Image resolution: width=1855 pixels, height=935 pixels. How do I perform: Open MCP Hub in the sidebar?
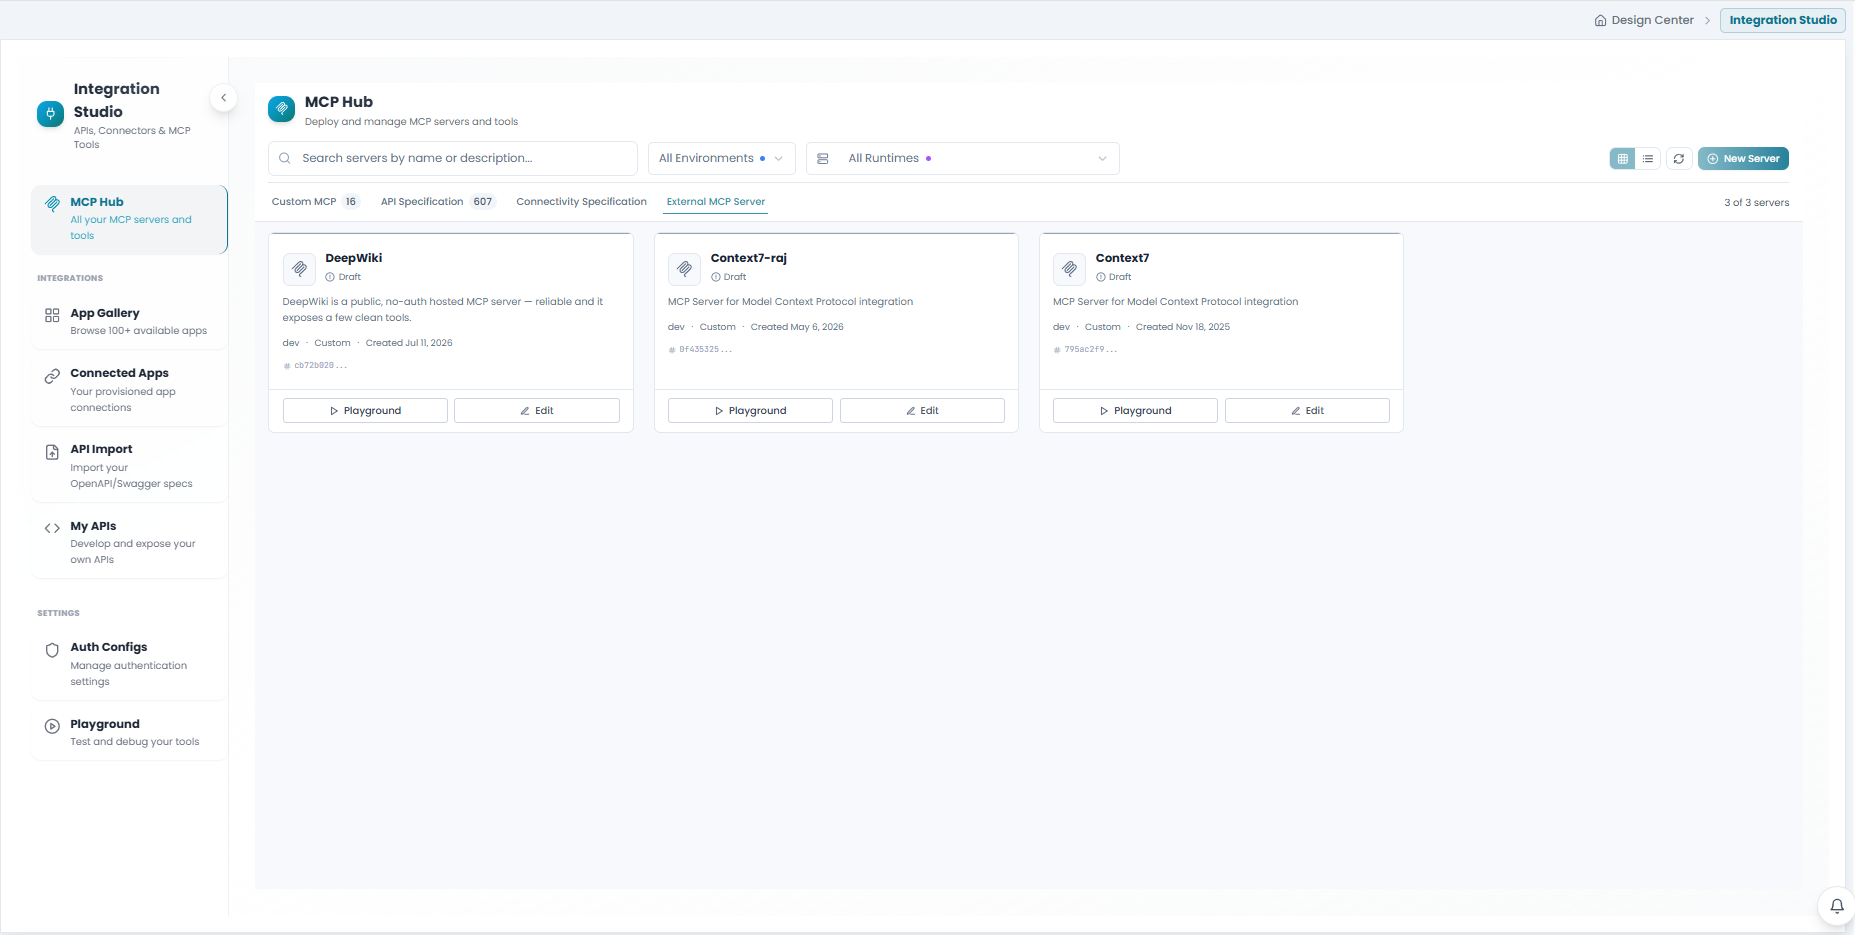pyautogui.click(x=129, y=219)
